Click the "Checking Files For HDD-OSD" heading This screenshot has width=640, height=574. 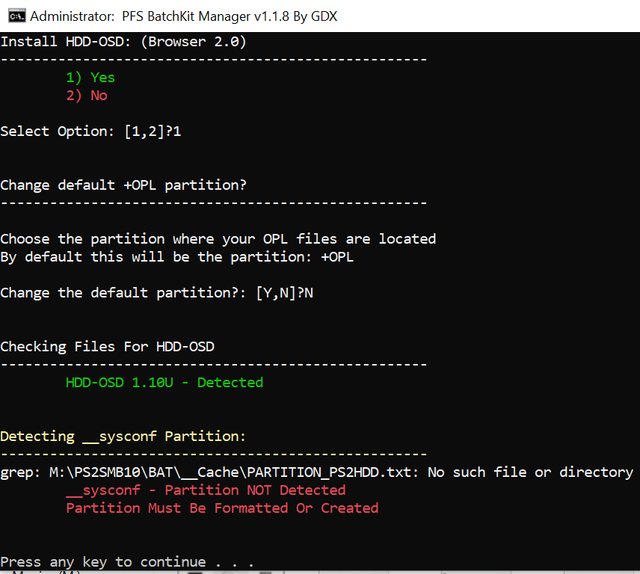pyautogui.click(x=107, y=347)
